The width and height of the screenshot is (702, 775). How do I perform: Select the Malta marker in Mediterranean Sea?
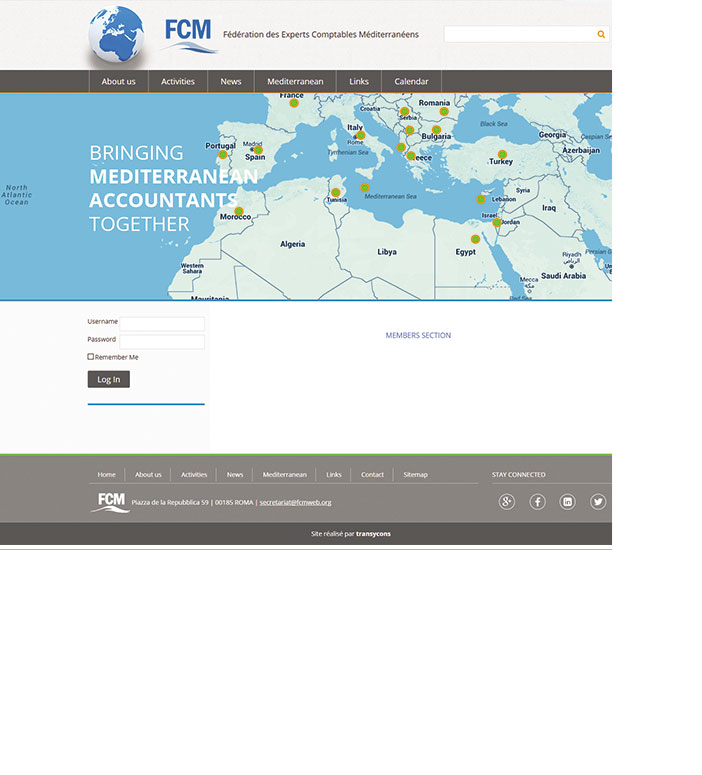(365, 188)
